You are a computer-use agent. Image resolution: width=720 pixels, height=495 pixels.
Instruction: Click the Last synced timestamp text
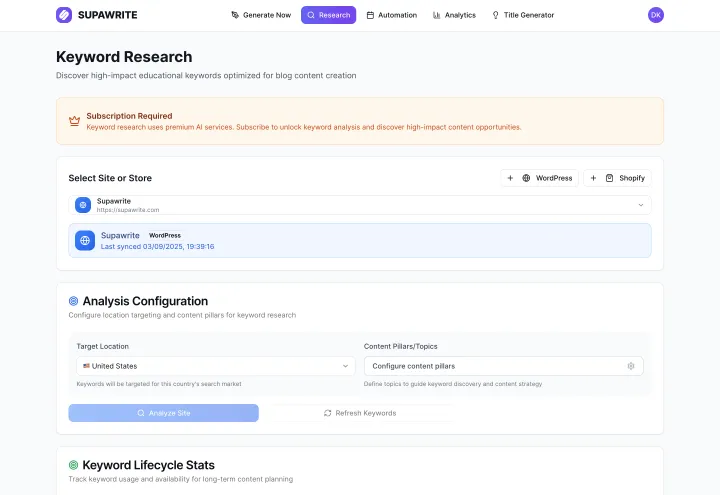[158, 247]
